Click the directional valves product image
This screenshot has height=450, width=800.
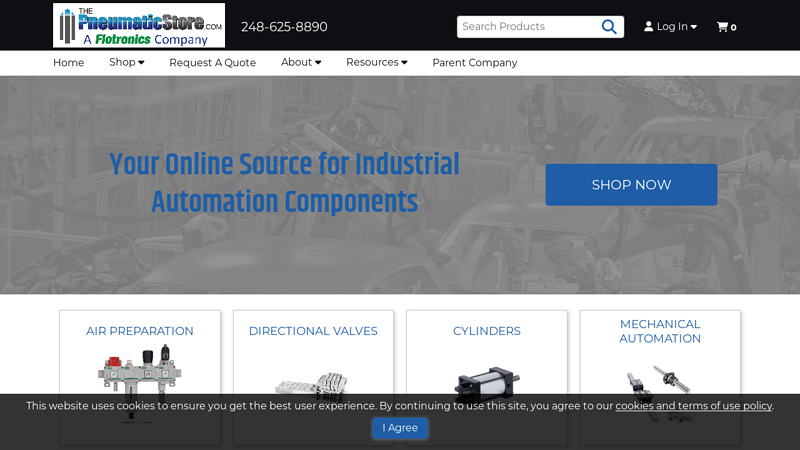click(312, 386)
